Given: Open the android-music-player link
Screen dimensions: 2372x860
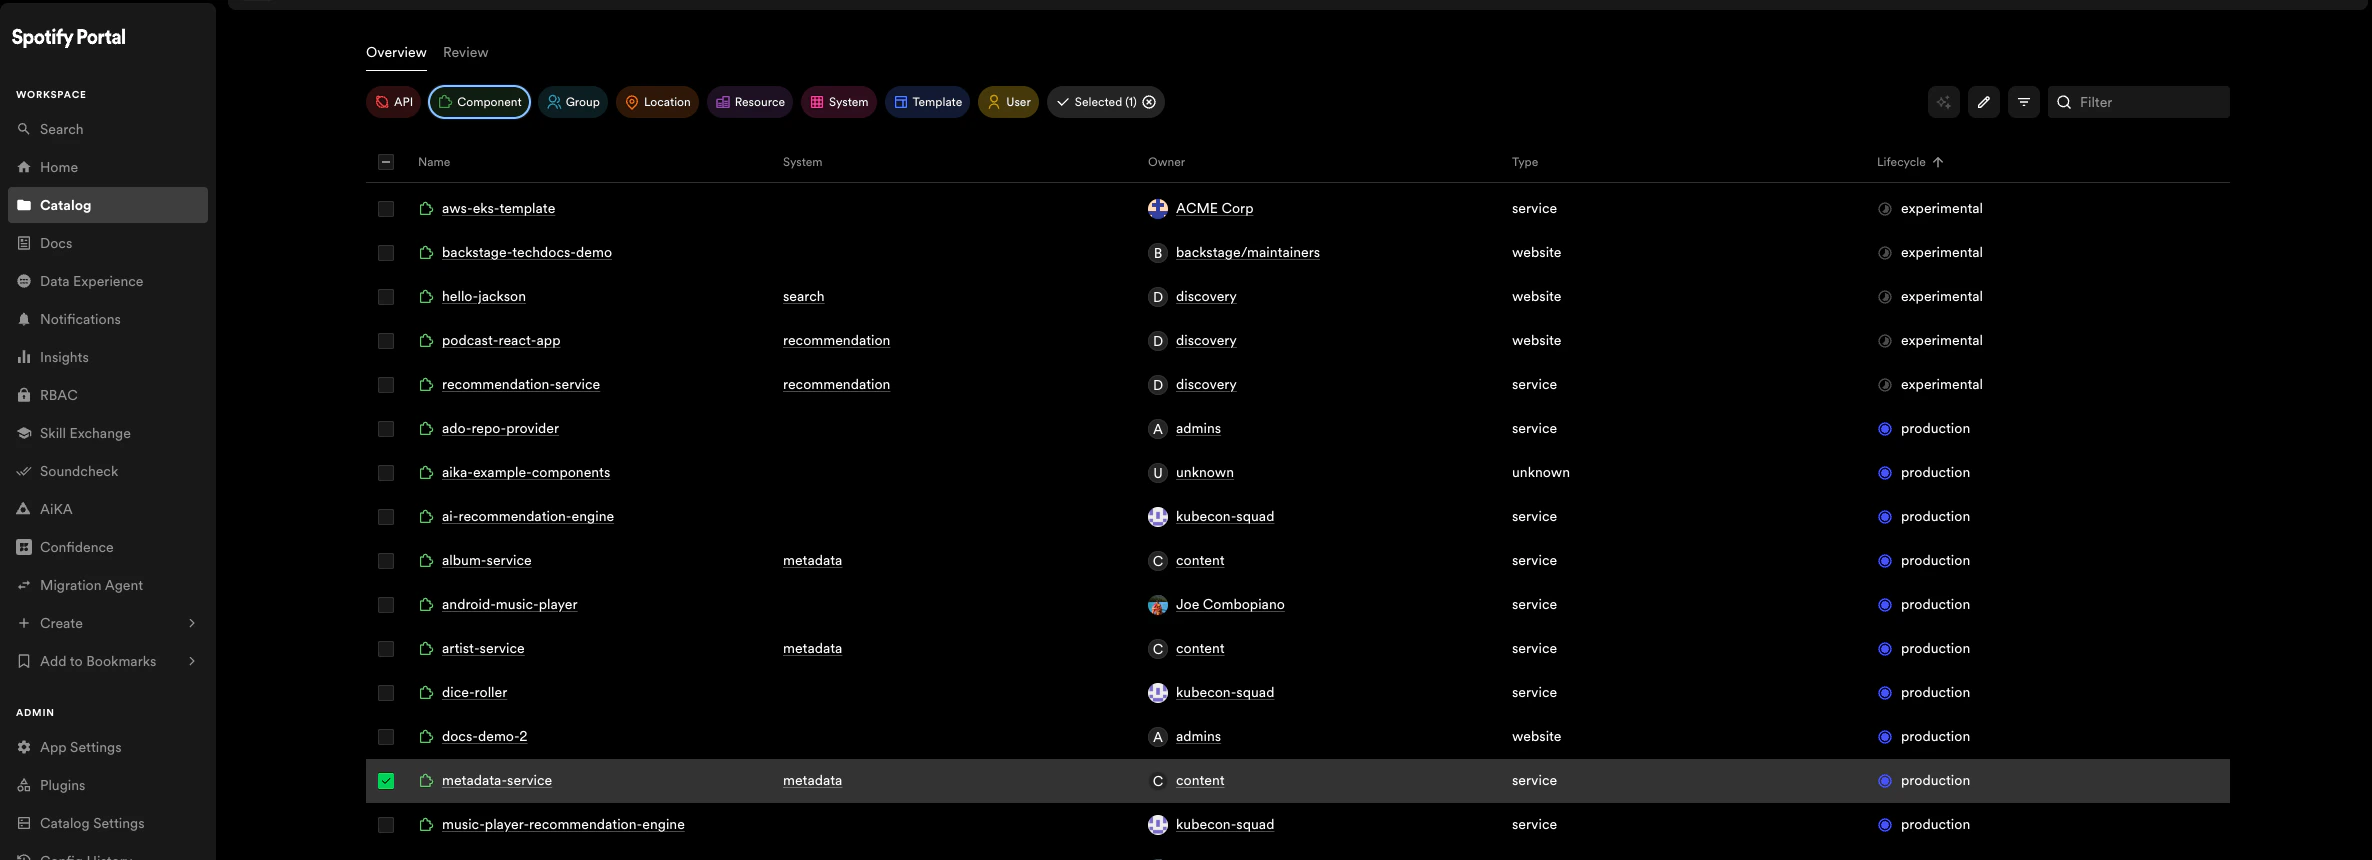Looking at the screenshot, I should [510, 604].
